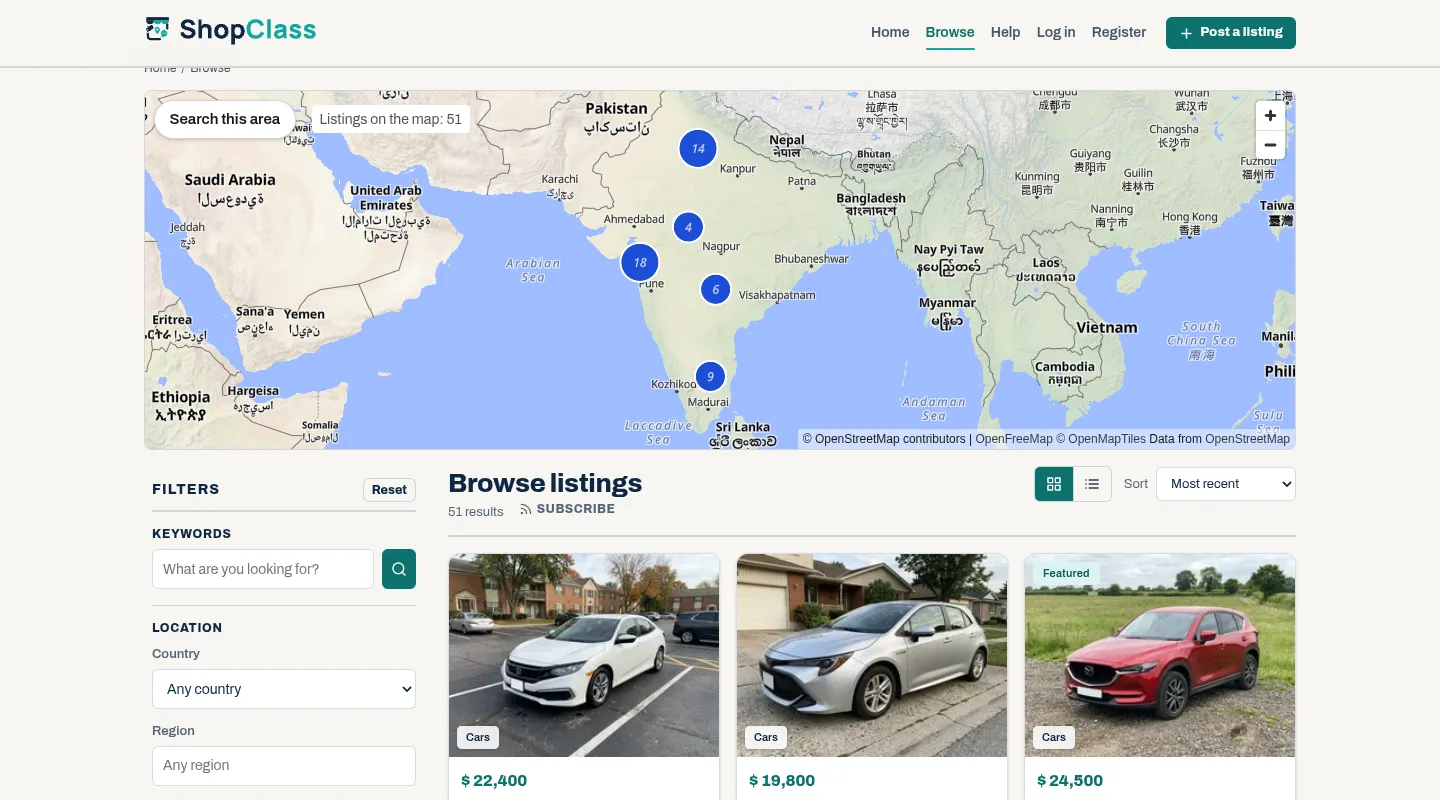Open the white Honda car listing photo
1440x800 pixels.
pos(584,655)
